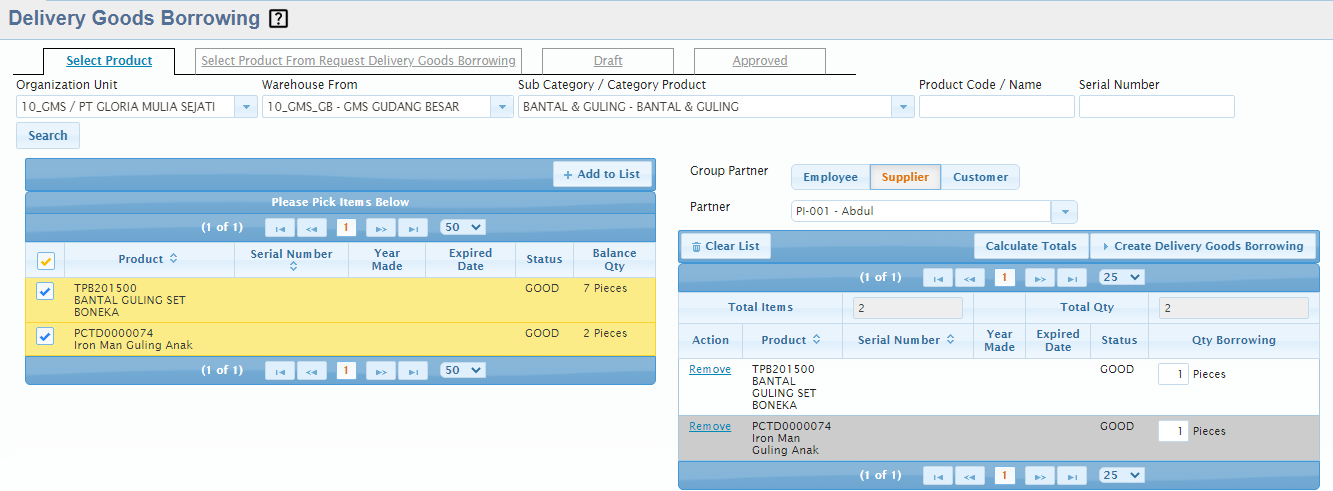Remove TPB201500 from the borrowing list
Screen dimensions: 1333x491
tap(710, 369)
